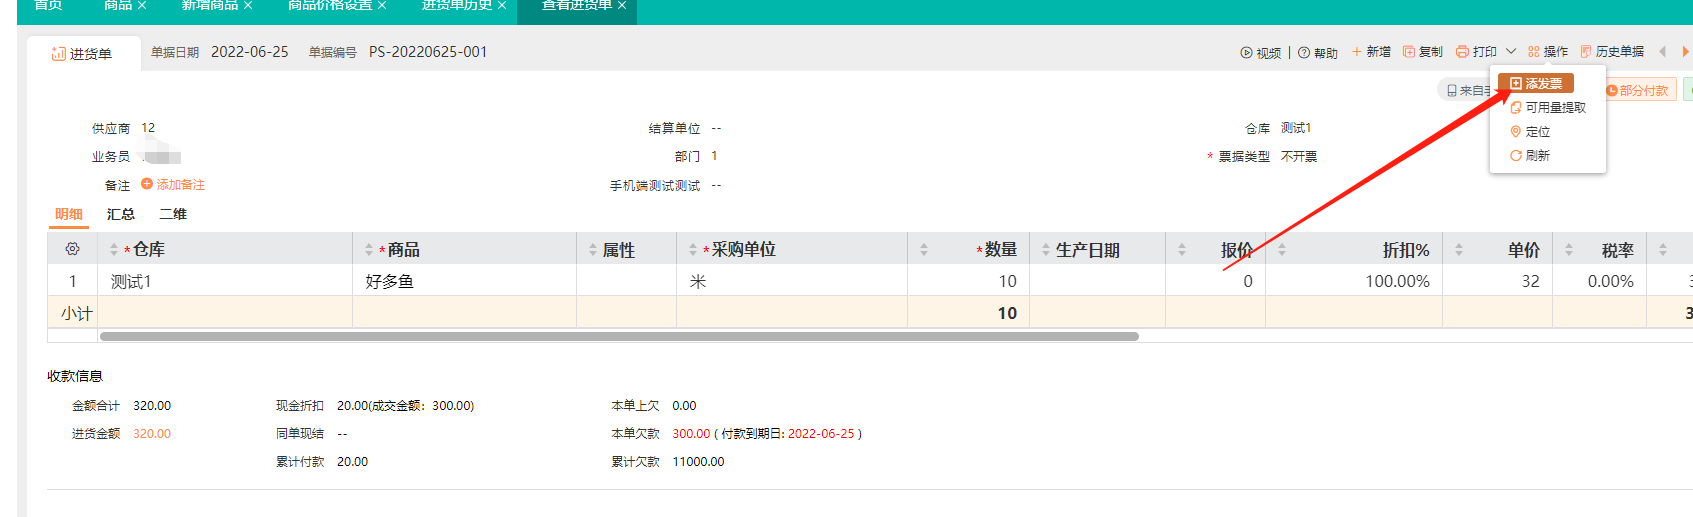1693x517 pixels.
Task: Switch to the 二维 tab
Action: (173, 214)
